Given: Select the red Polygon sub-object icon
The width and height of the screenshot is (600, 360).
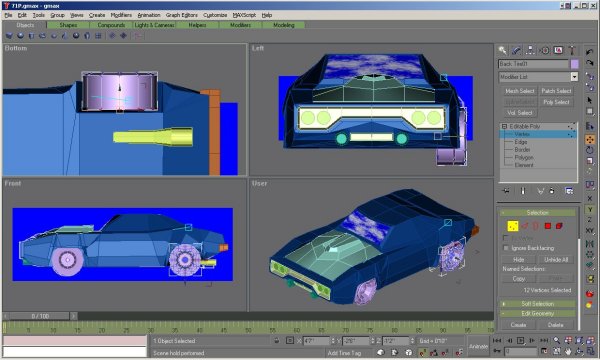Looking at the screenshot, I should click(x=548, y=226).
